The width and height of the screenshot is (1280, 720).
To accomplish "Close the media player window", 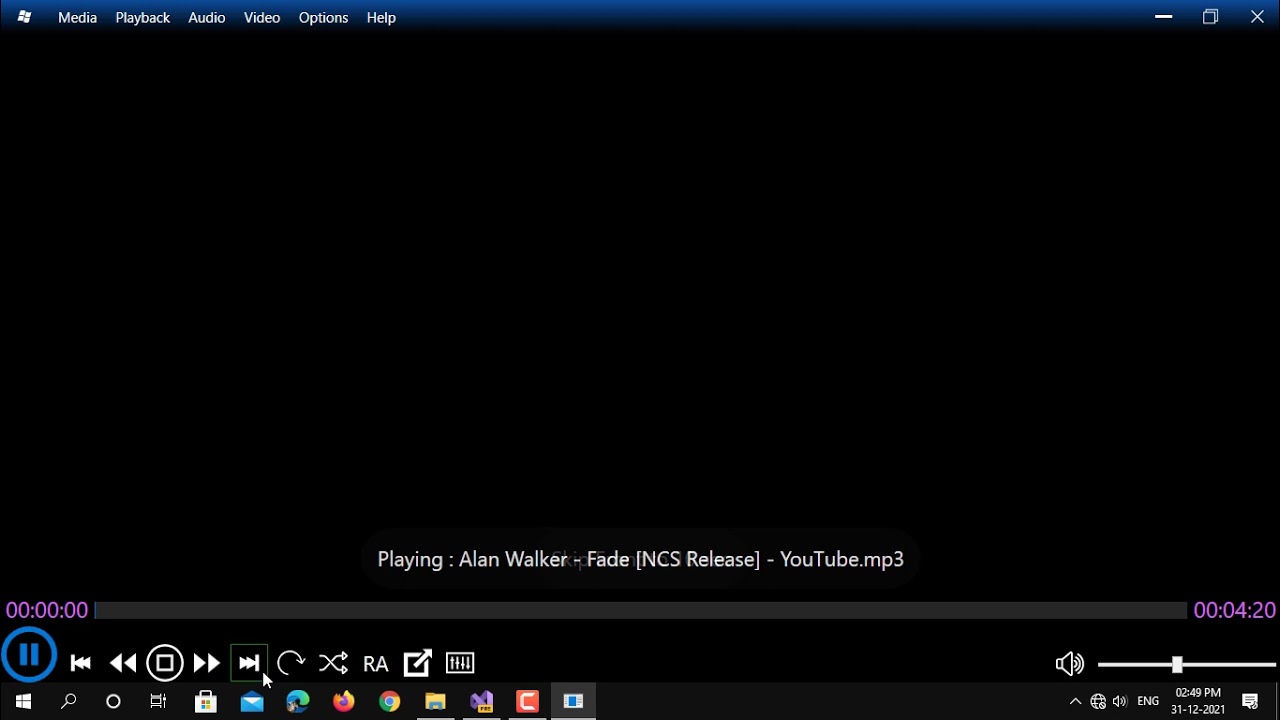I will coord(1257,17).
